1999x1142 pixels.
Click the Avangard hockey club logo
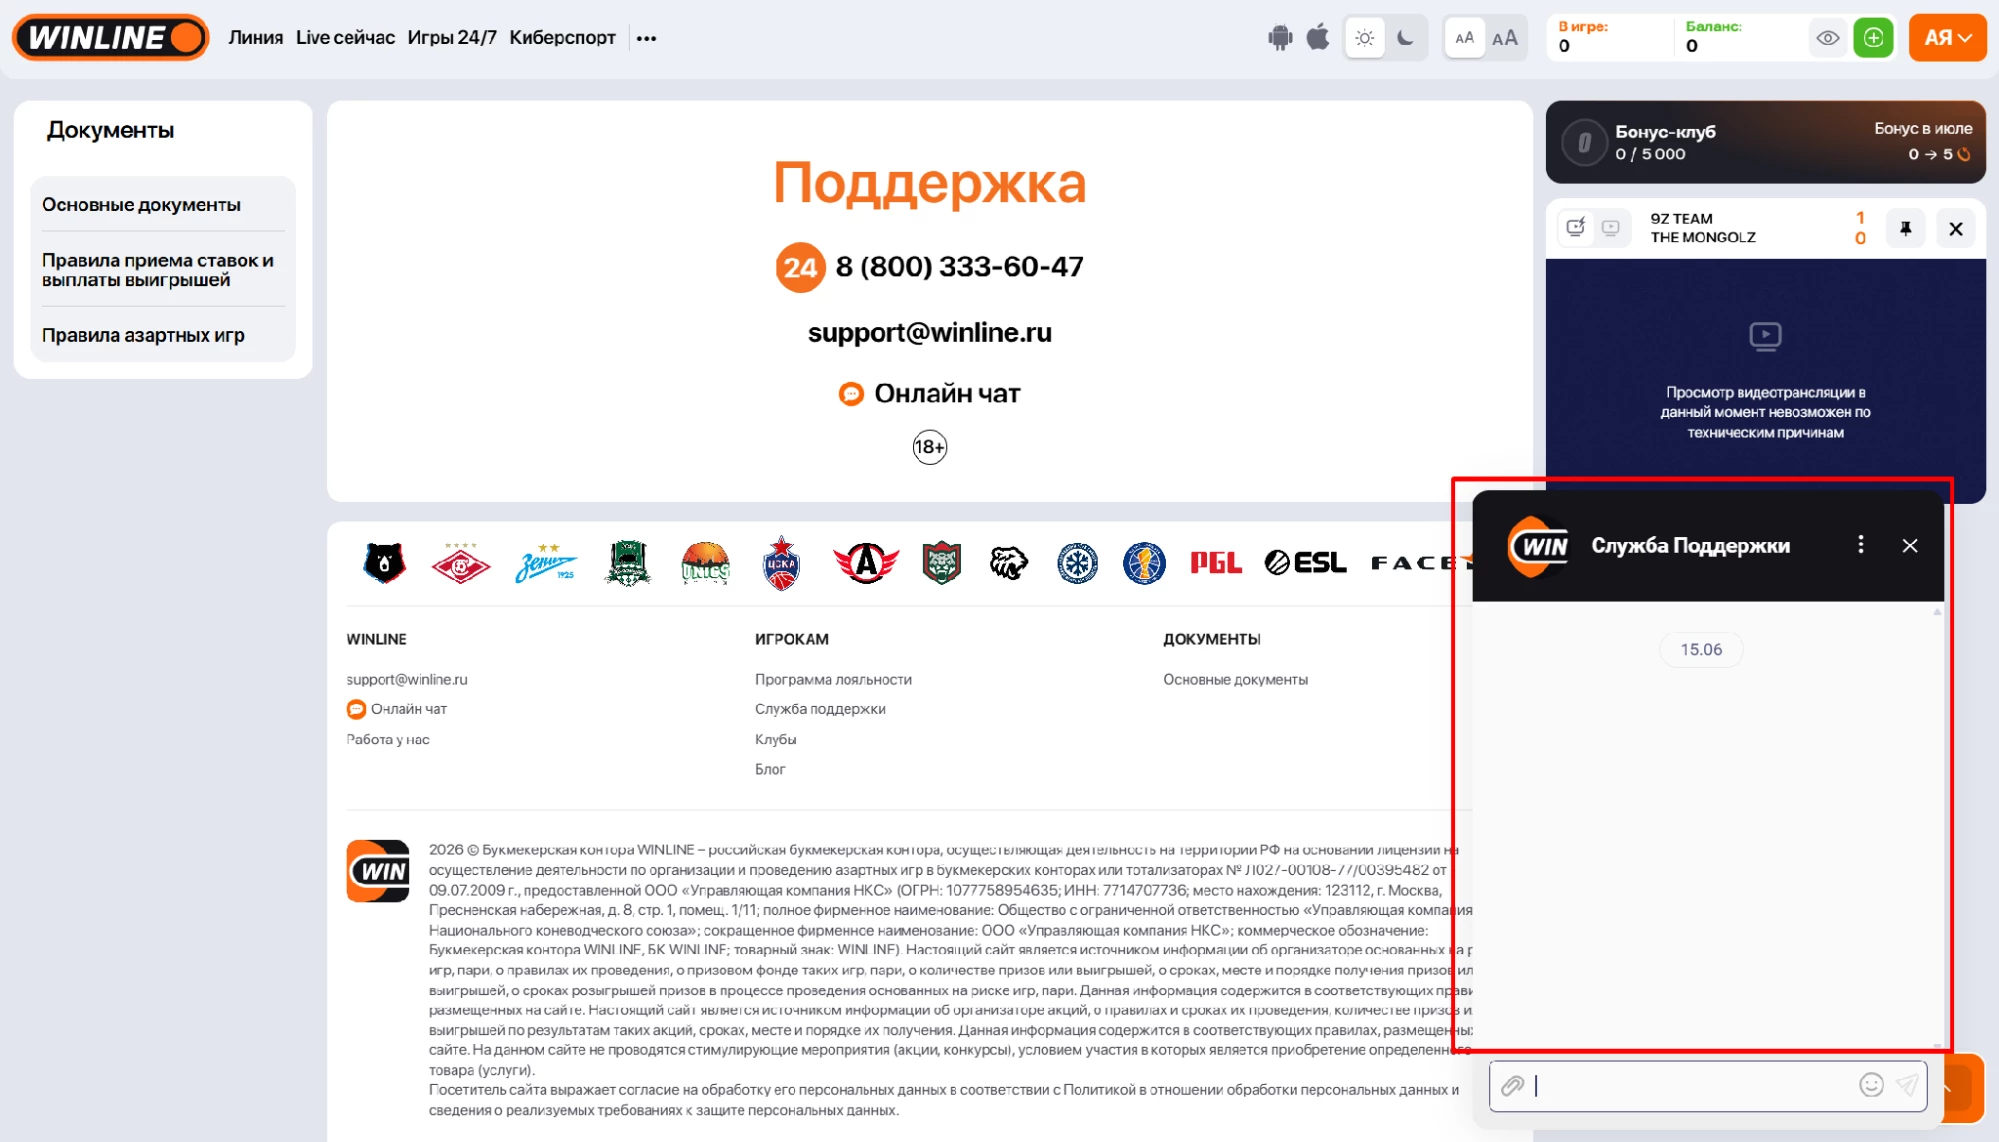(x=866, y=563)
